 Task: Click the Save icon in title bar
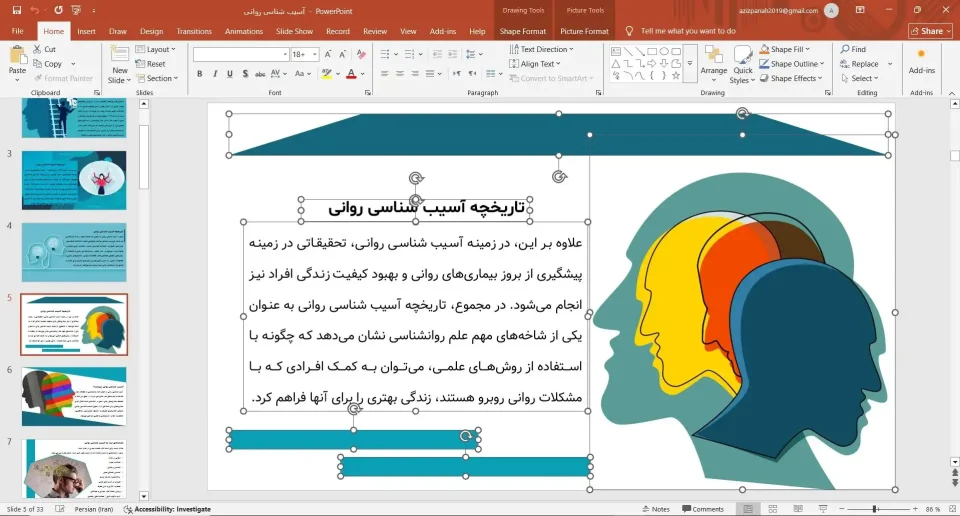[17, 10]
